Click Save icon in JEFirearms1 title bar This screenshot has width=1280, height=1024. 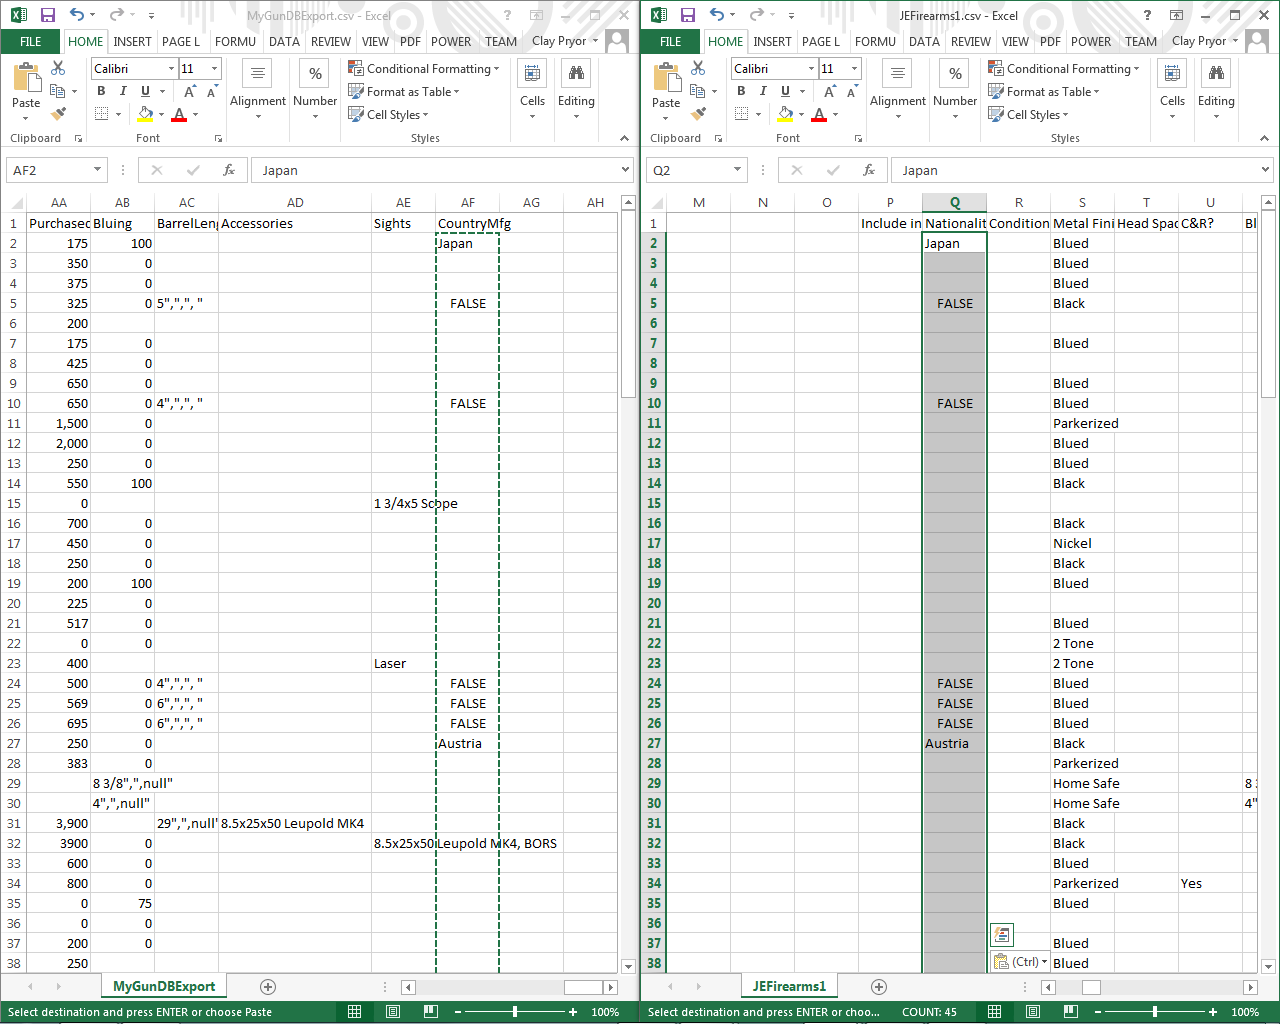[x=687, y=15]
